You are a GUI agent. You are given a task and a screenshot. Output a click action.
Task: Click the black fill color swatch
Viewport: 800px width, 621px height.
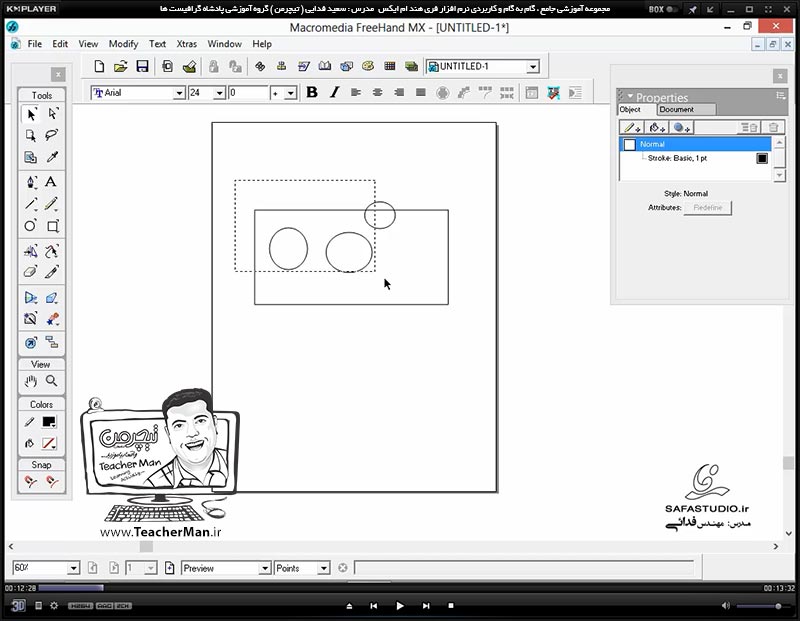(x=49, y=422)
